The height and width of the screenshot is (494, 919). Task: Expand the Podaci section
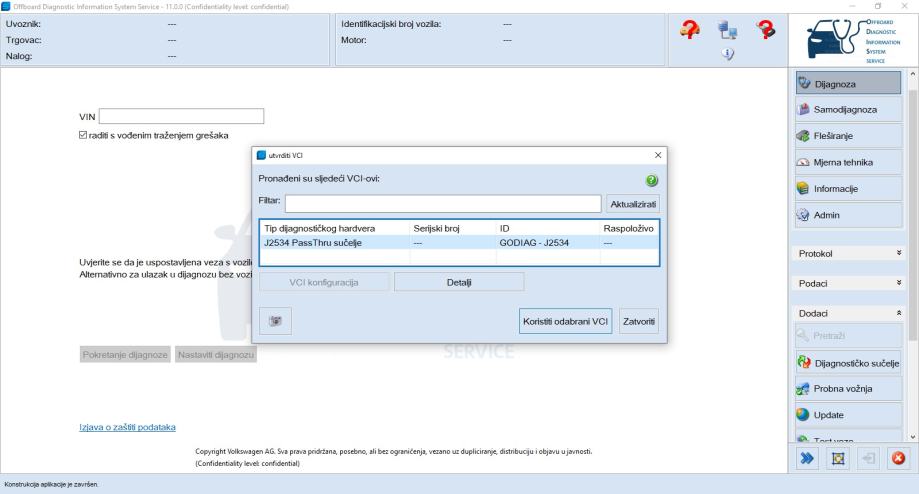tap(848, 283)
